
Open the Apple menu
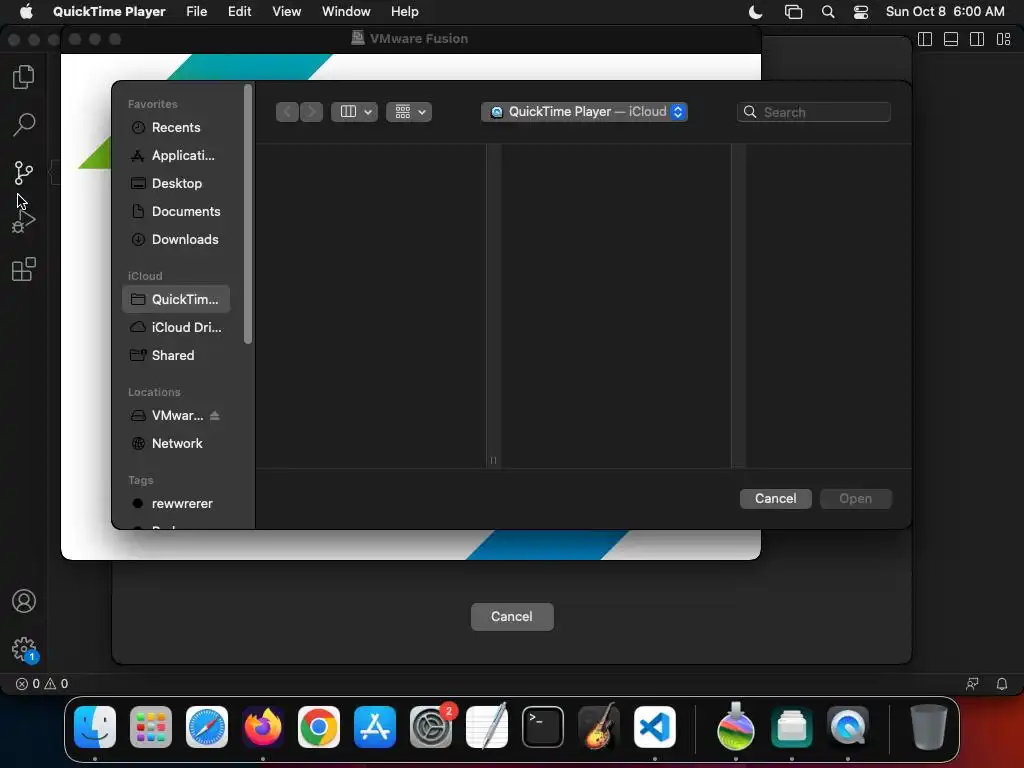[x=26, y=12]
